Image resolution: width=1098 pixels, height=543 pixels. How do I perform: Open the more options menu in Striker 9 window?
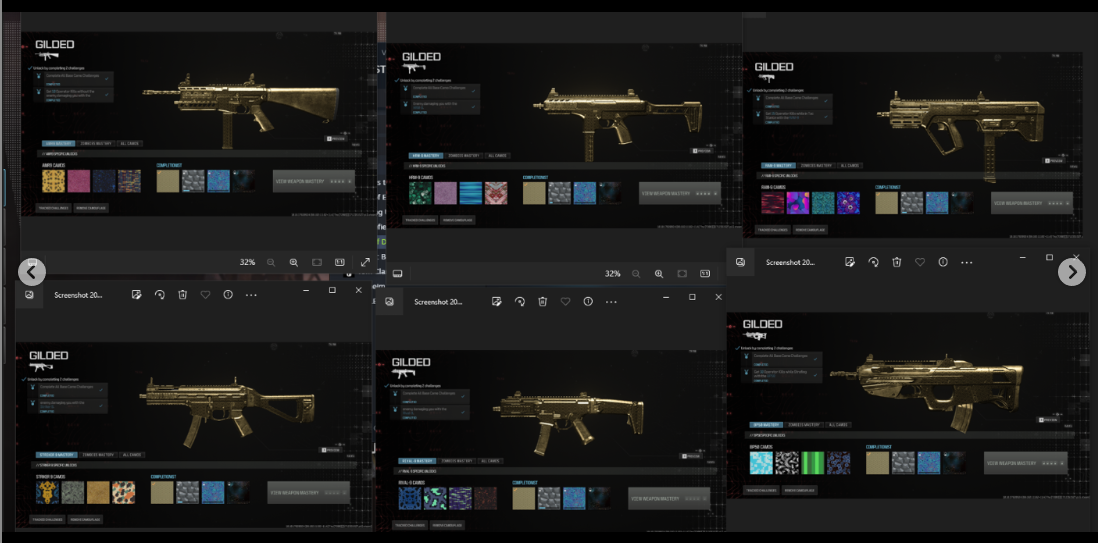(251, 295)
